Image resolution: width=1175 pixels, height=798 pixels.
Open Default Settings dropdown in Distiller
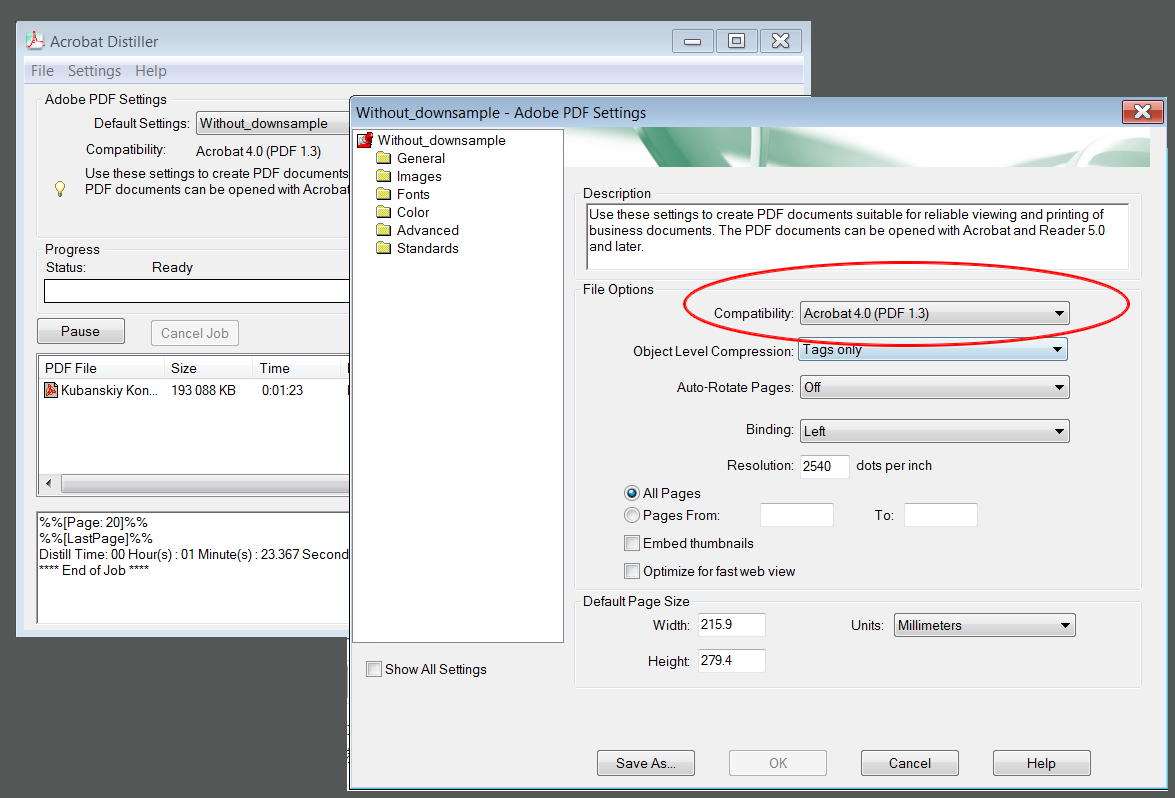tap(274, 124)
